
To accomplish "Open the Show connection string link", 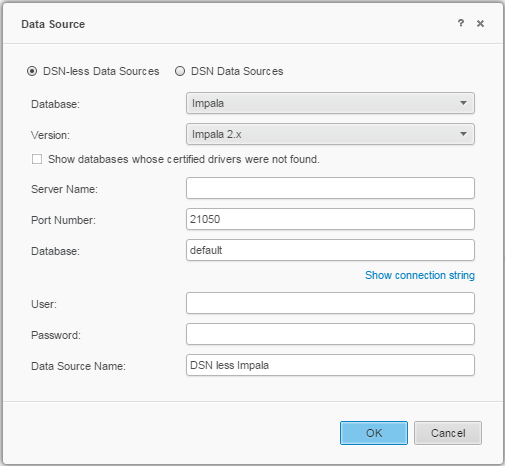I will pos(420,275).
